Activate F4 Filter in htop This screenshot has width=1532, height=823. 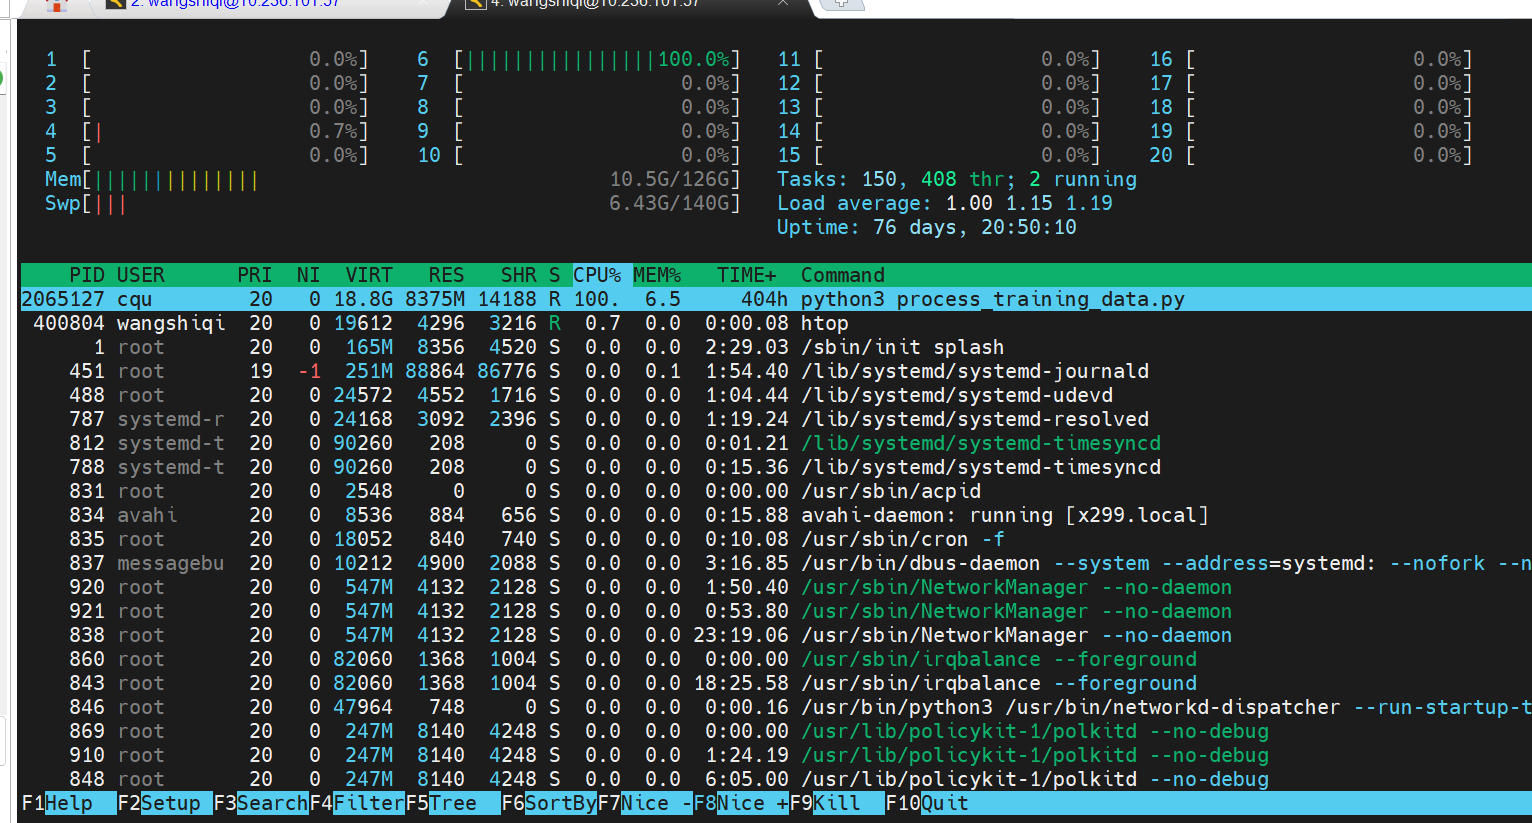[x=357, y=803]
